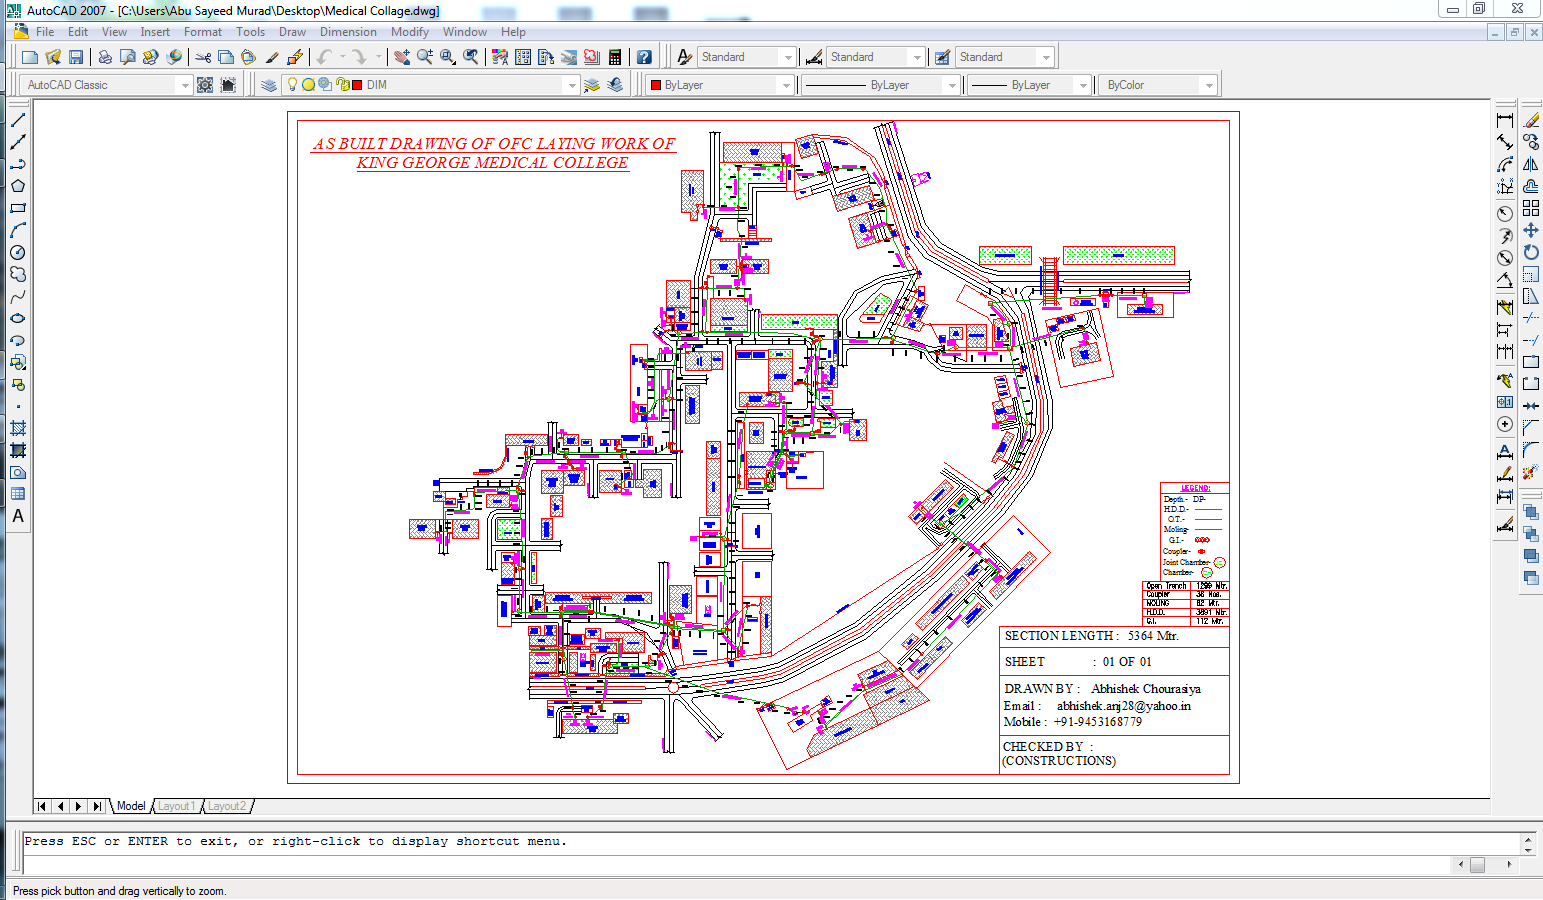The height and width of the screenshot is (900, 1543).
Task: Click the Move modify tool
Action: point(1531,230)
